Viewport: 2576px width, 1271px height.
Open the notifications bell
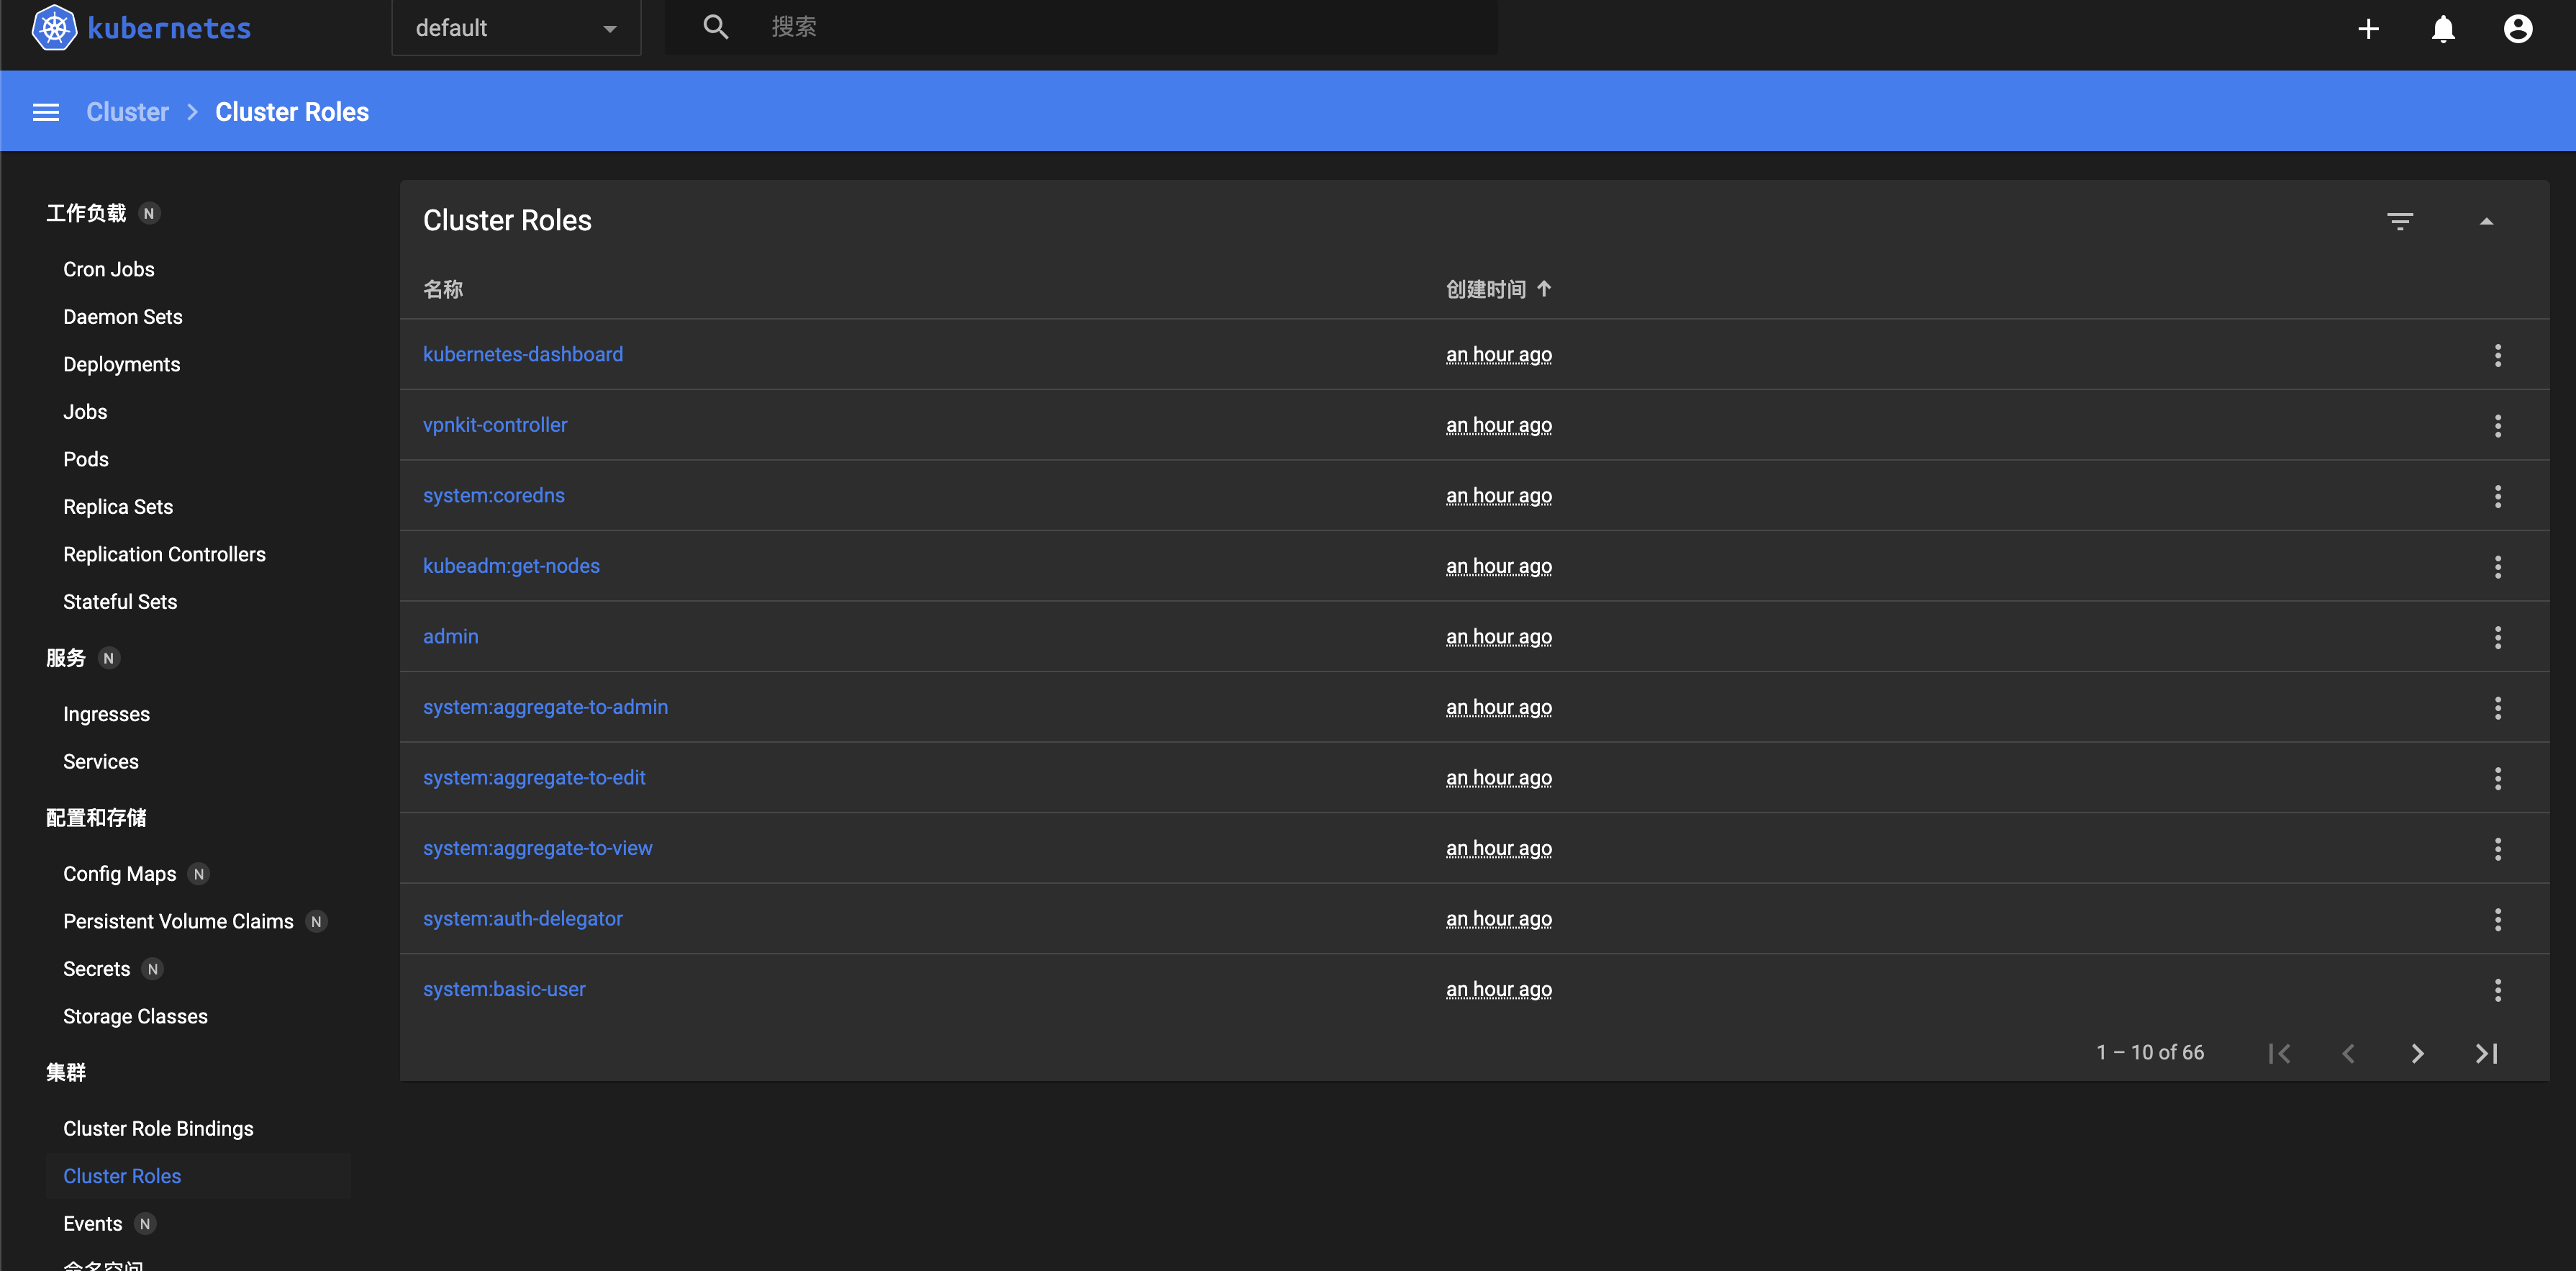pos(2443,28)
